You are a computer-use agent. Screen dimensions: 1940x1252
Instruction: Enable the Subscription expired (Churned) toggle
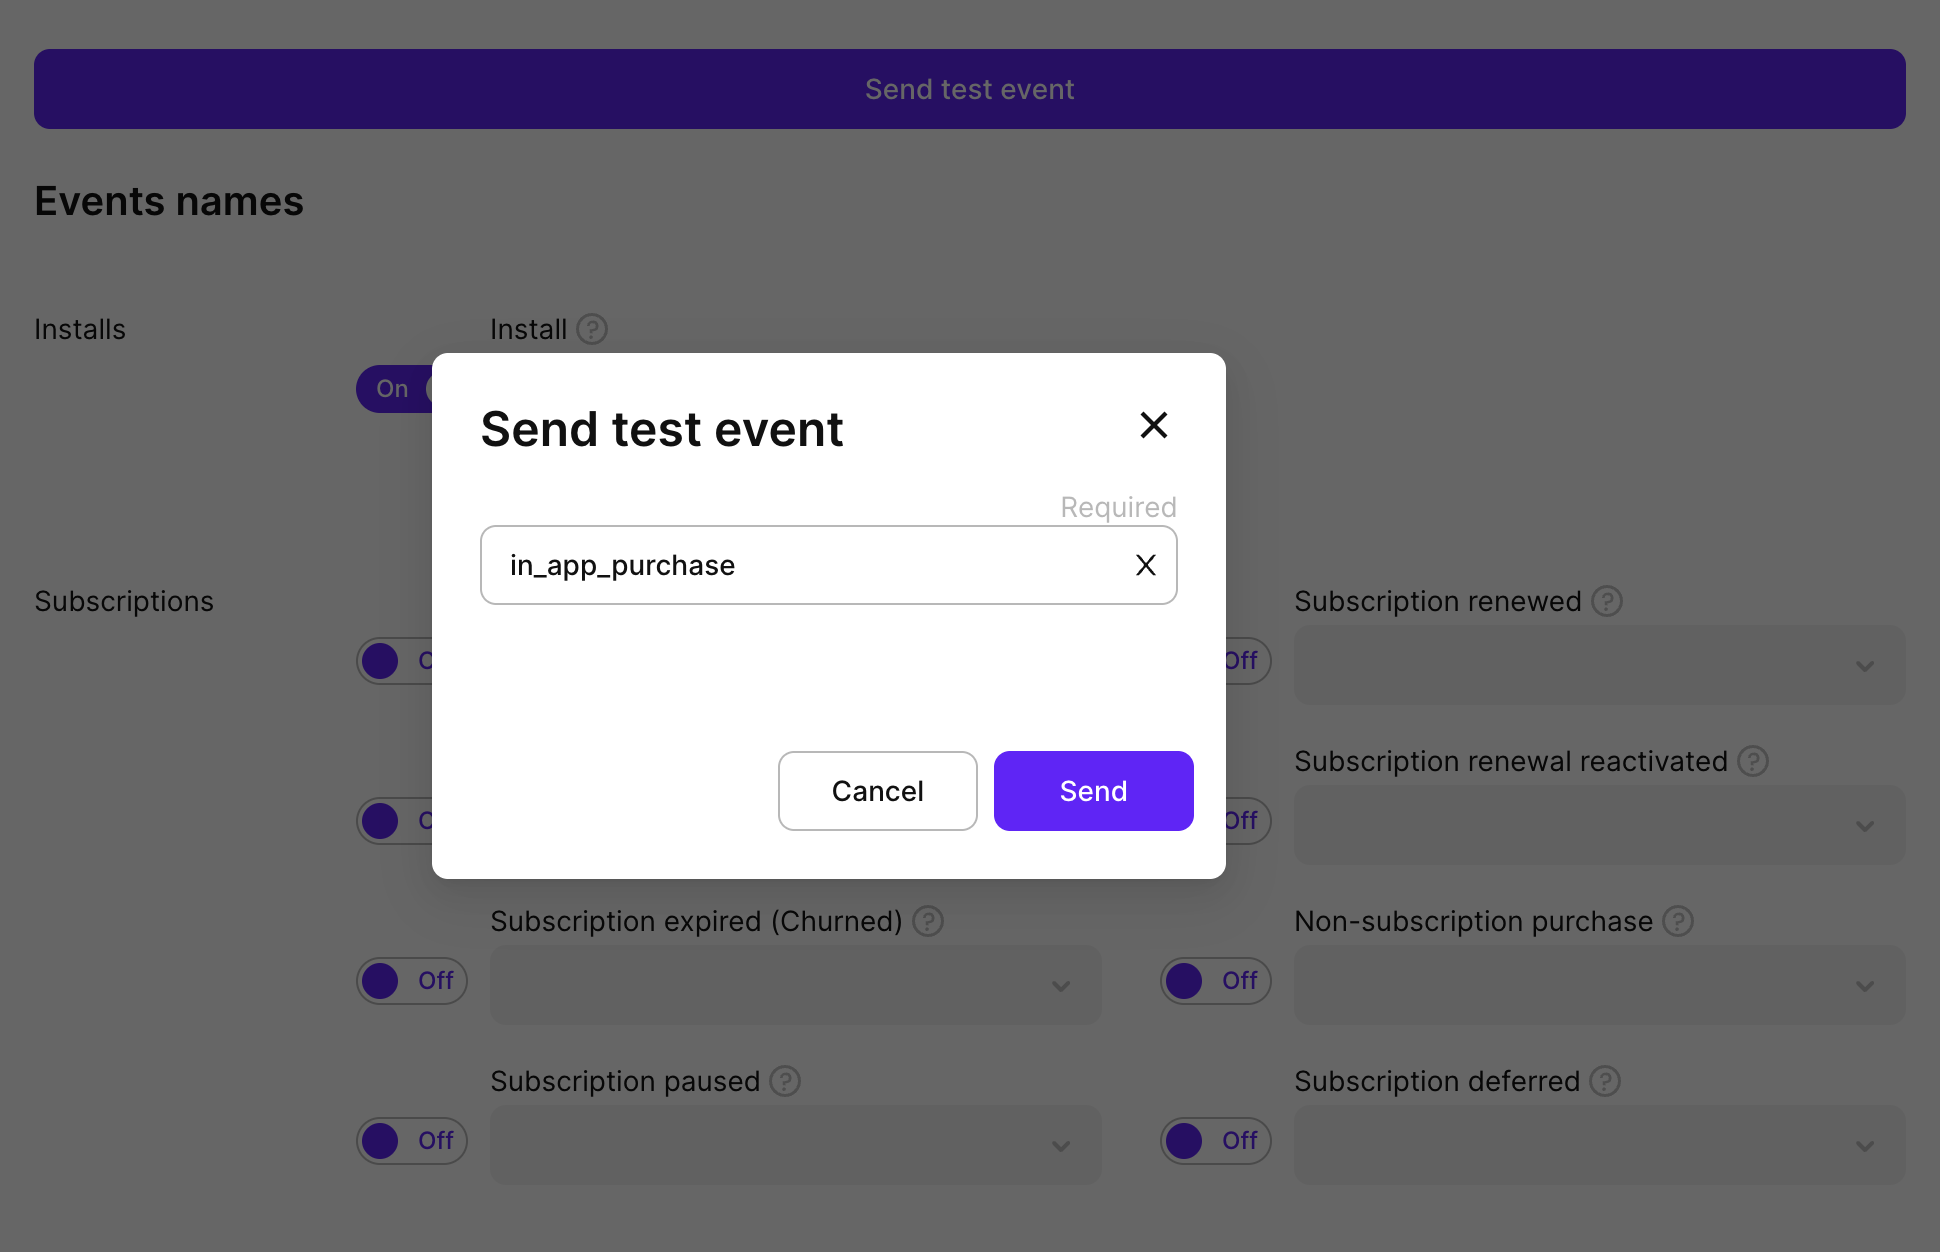point(412,980)
